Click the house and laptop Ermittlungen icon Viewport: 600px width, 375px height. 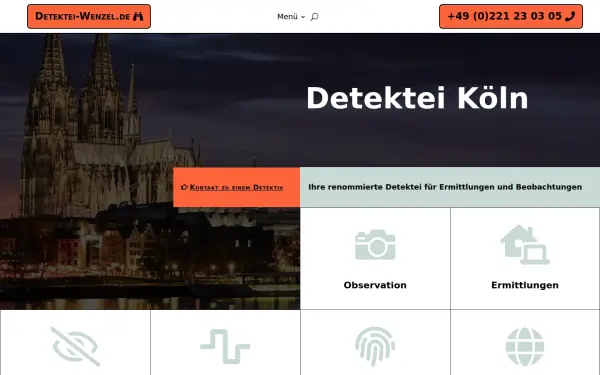click(x=525, y=245)
